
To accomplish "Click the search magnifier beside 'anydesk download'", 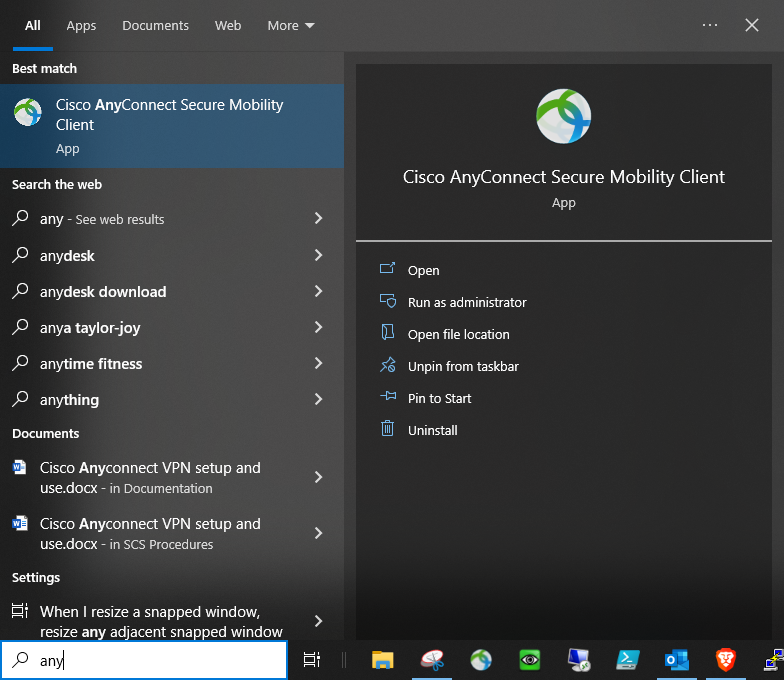I will [20, 290].
